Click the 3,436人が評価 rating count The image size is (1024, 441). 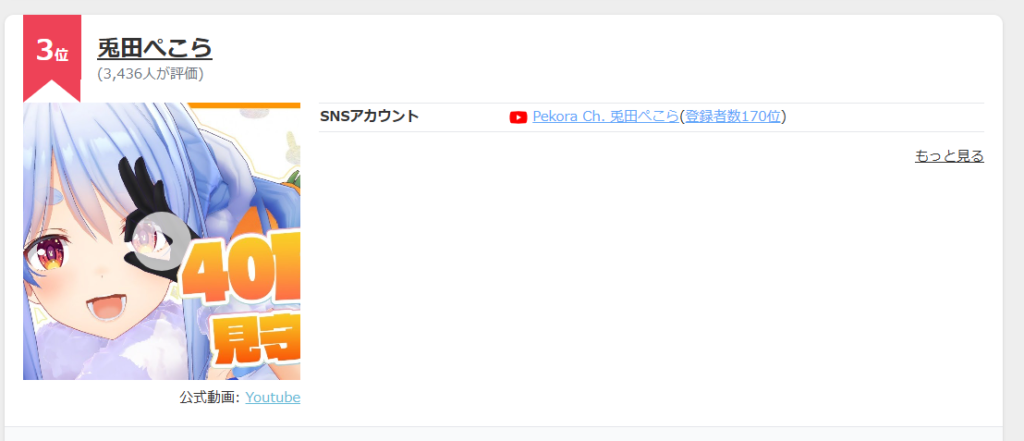click(x=151, y=74)
